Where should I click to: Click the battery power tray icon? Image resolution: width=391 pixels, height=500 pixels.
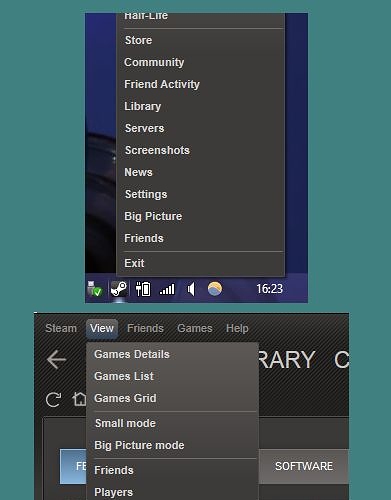[x=143, y=289]
